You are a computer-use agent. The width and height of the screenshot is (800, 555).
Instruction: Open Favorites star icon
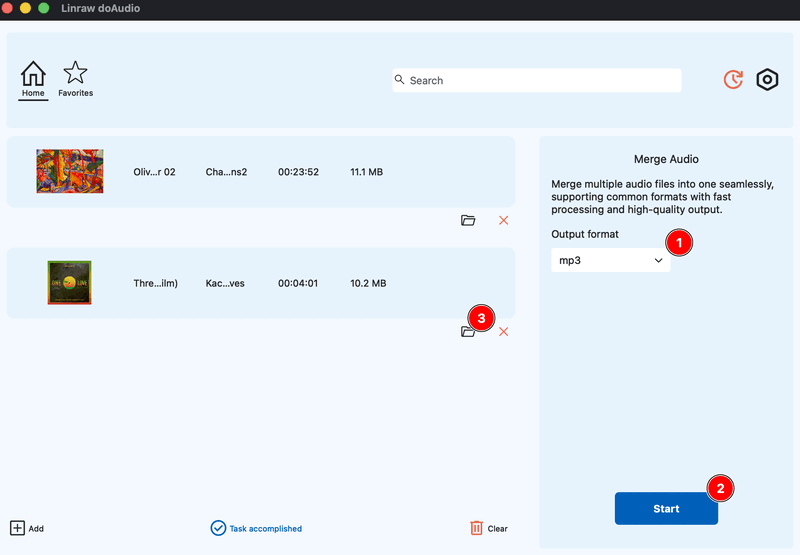[75, 73]
